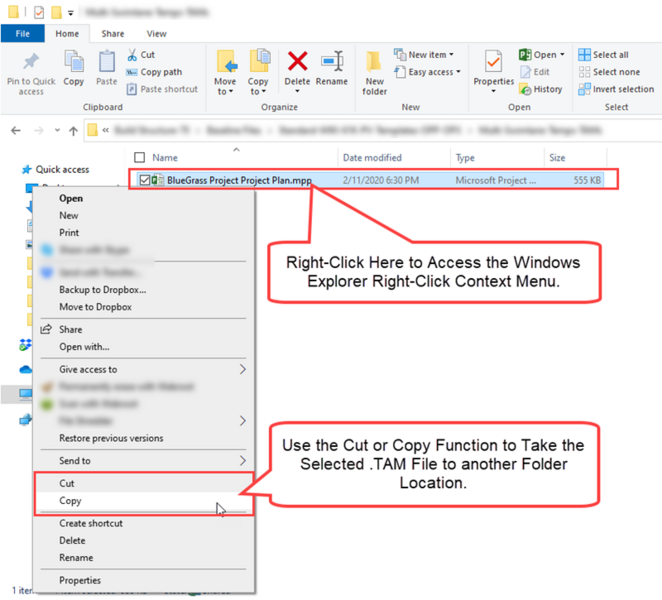Choose Cut in the context menu
Image resolution: width=662 pixels, height=600 pixels.
67,483
